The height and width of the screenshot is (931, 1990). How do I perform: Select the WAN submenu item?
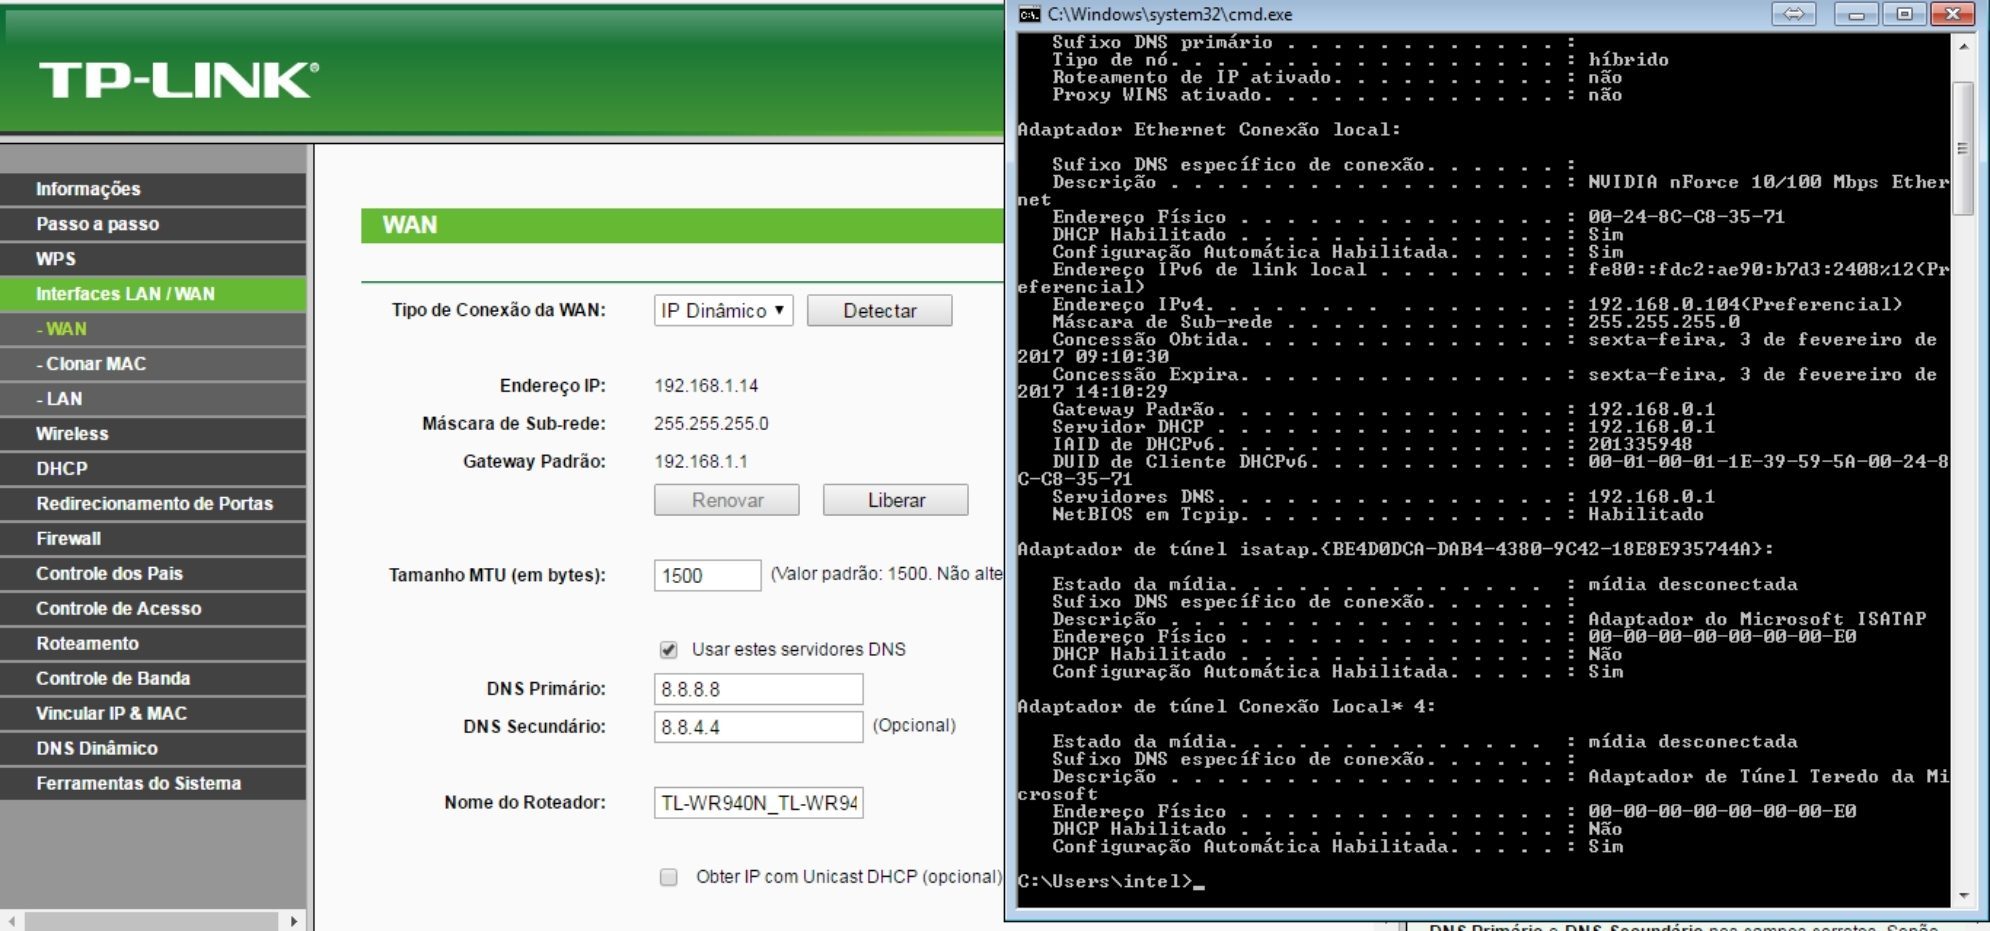[153, 329]
